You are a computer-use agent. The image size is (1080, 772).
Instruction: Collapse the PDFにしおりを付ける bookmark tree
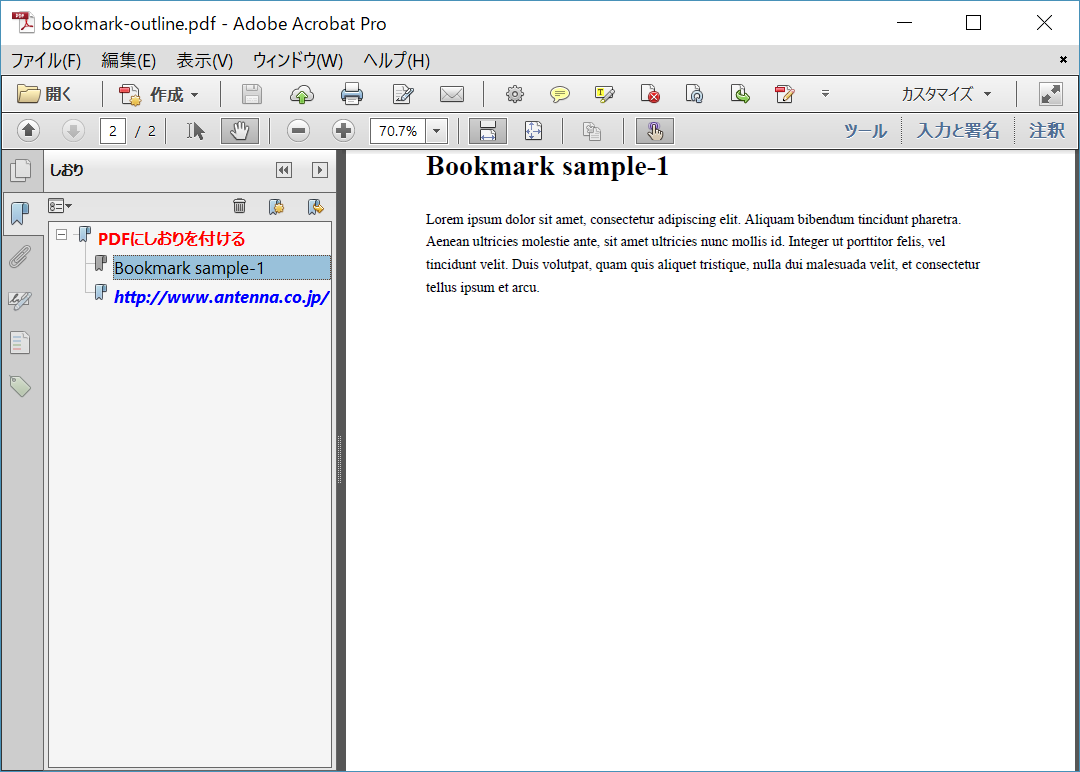pos(61,234)
